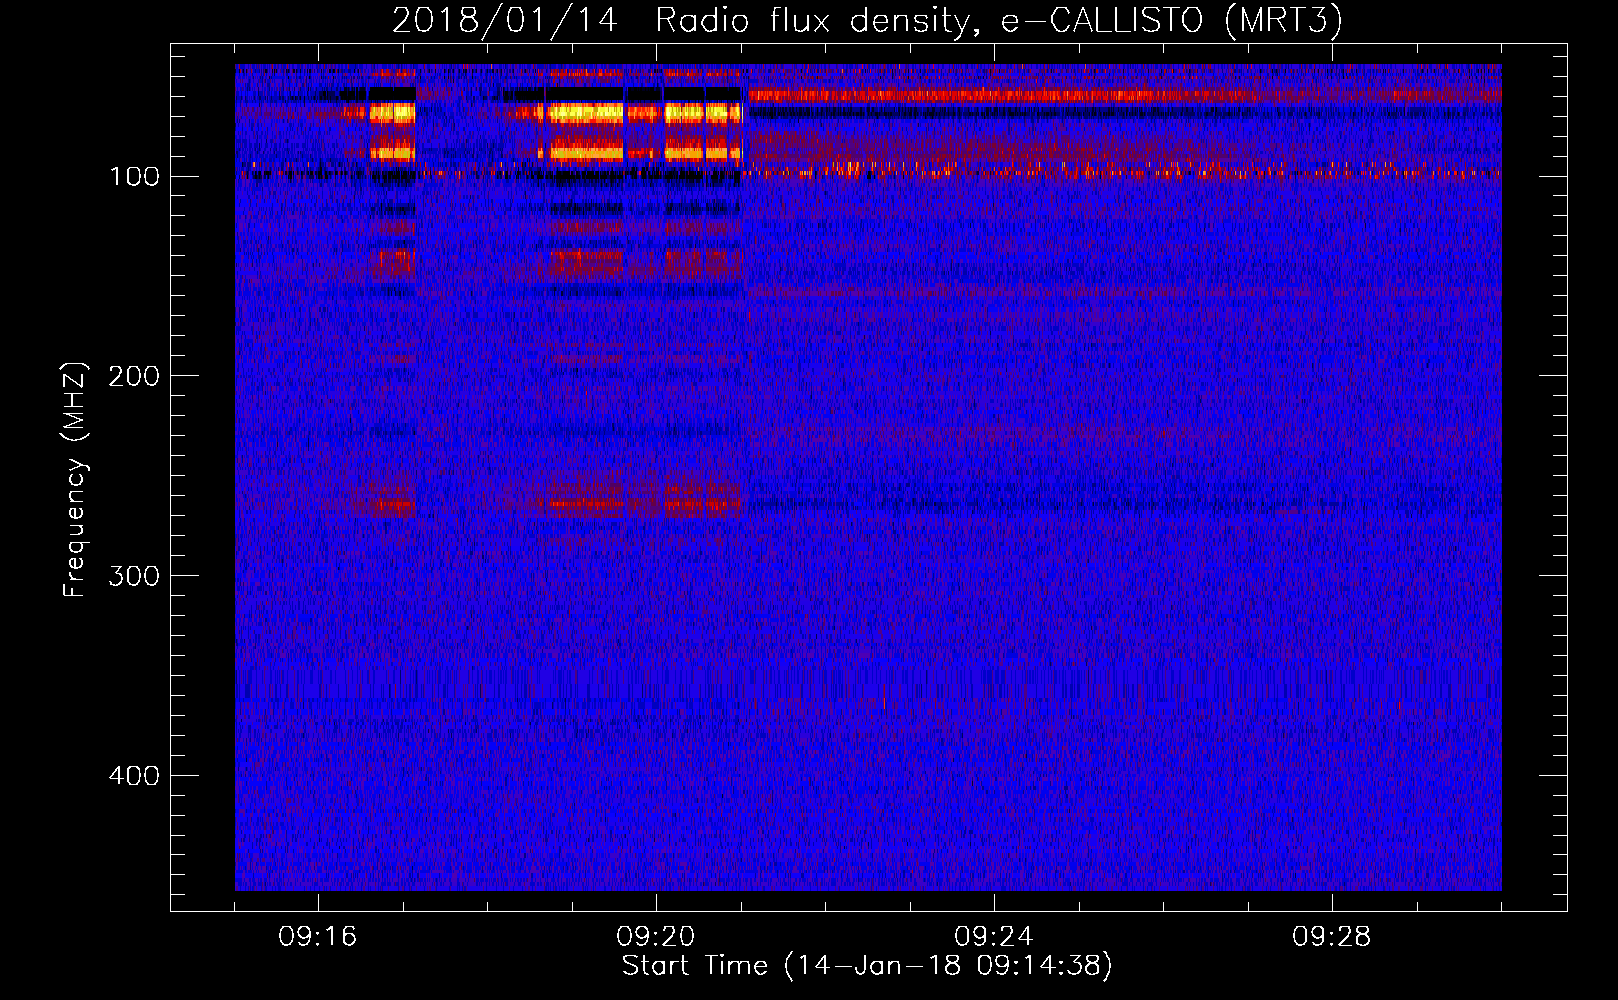Click the 200 frequency tick label

coord(134,376)
